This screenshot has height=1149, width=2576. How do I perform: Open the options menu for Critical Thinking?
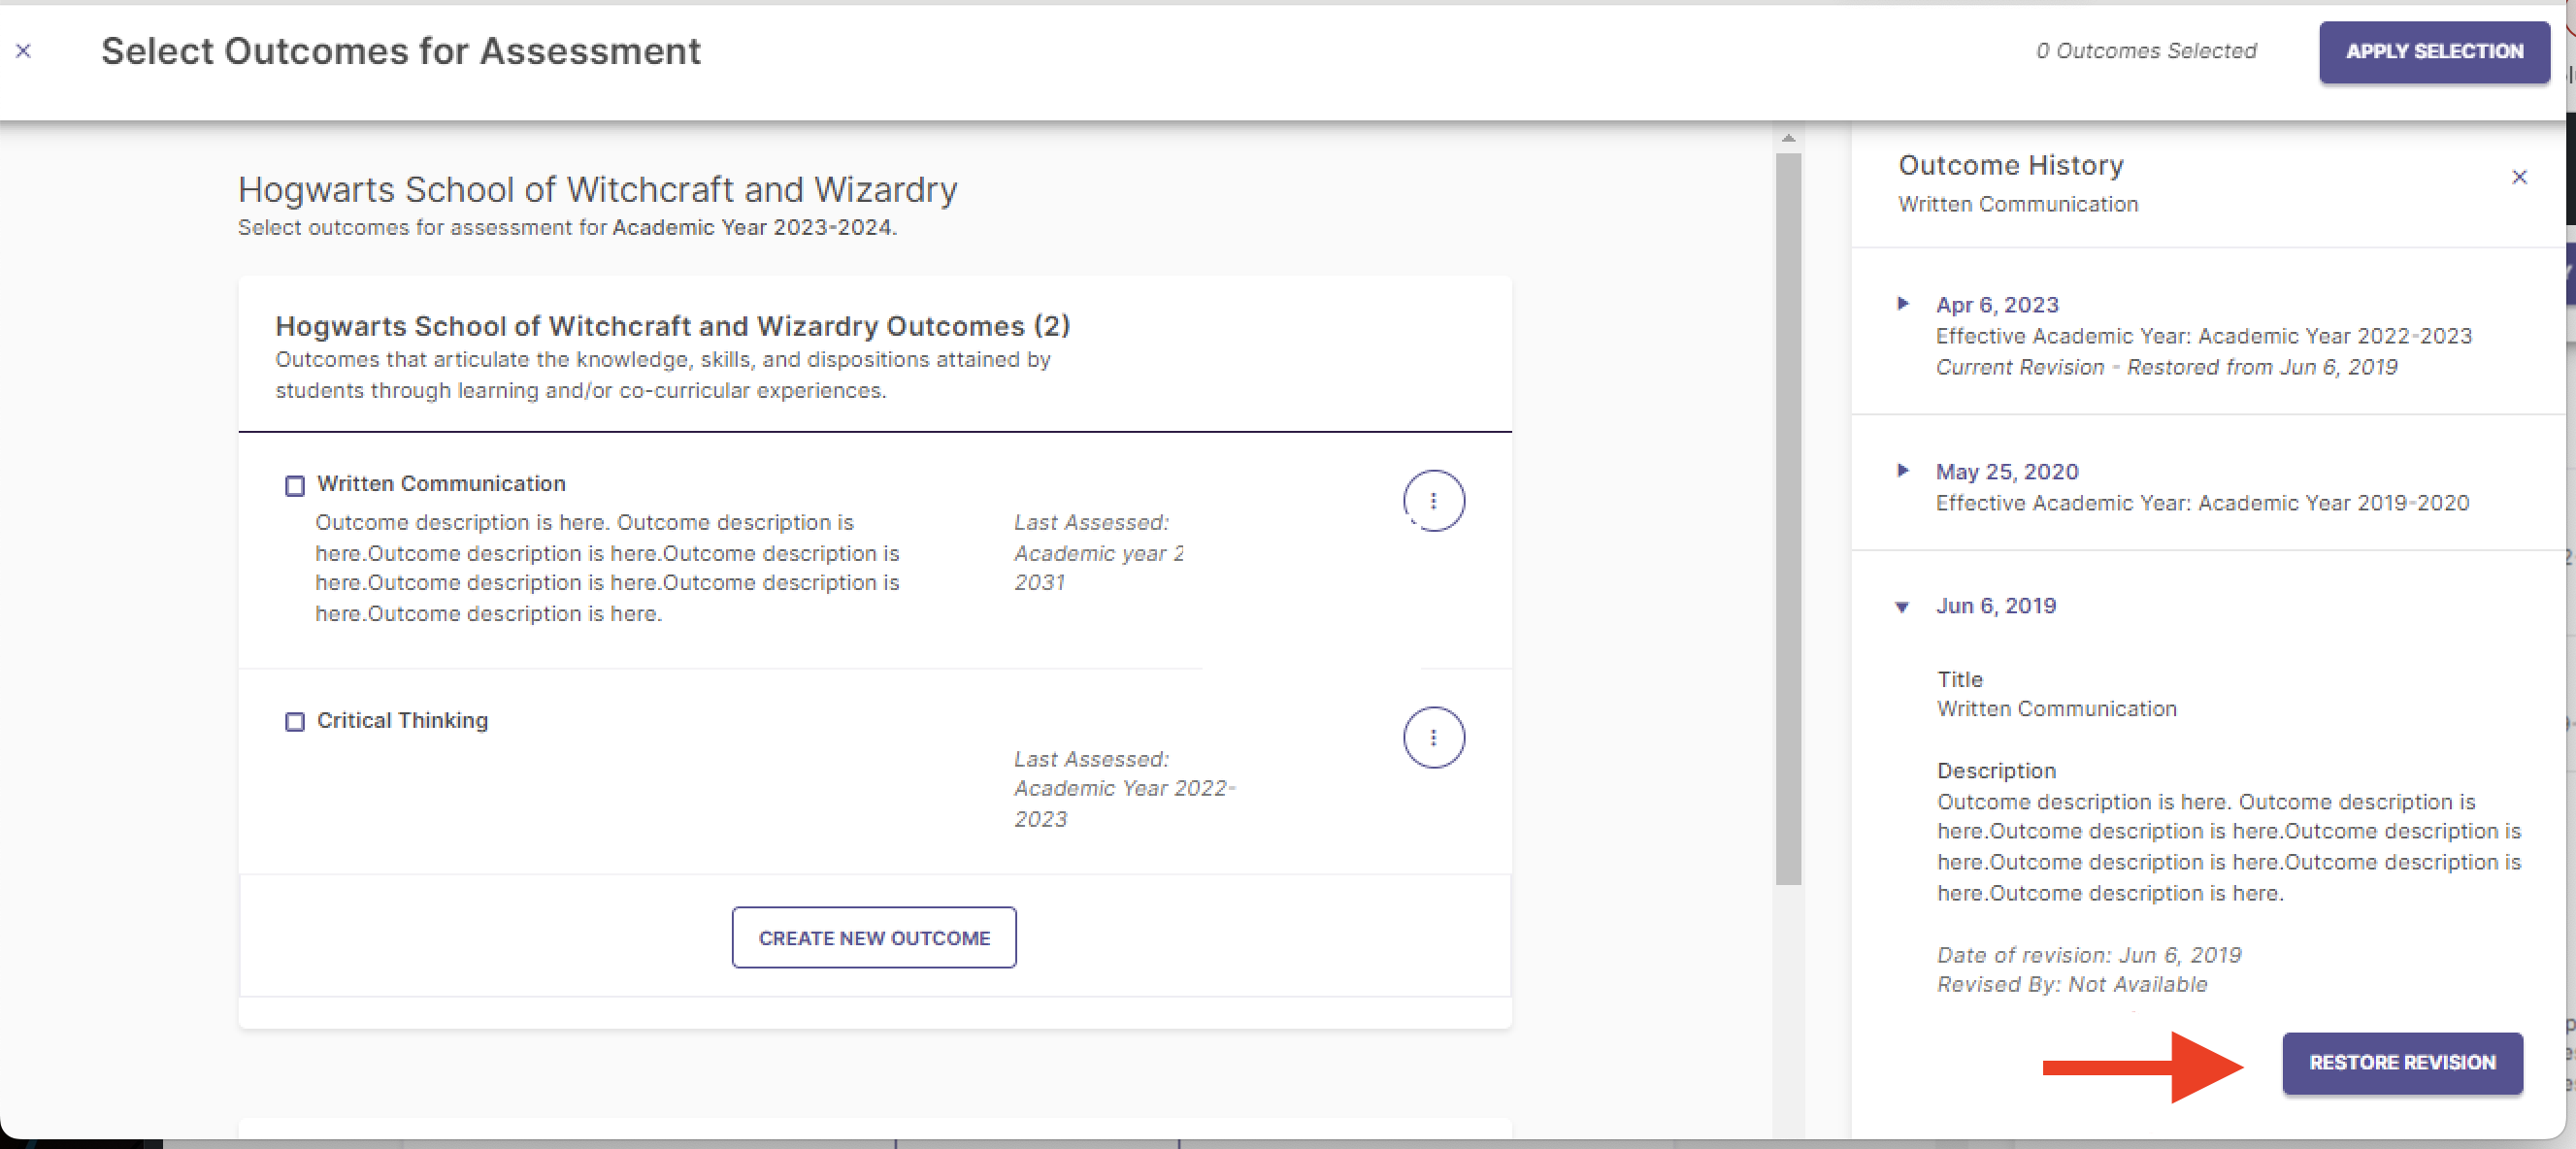click(1433, 738)
